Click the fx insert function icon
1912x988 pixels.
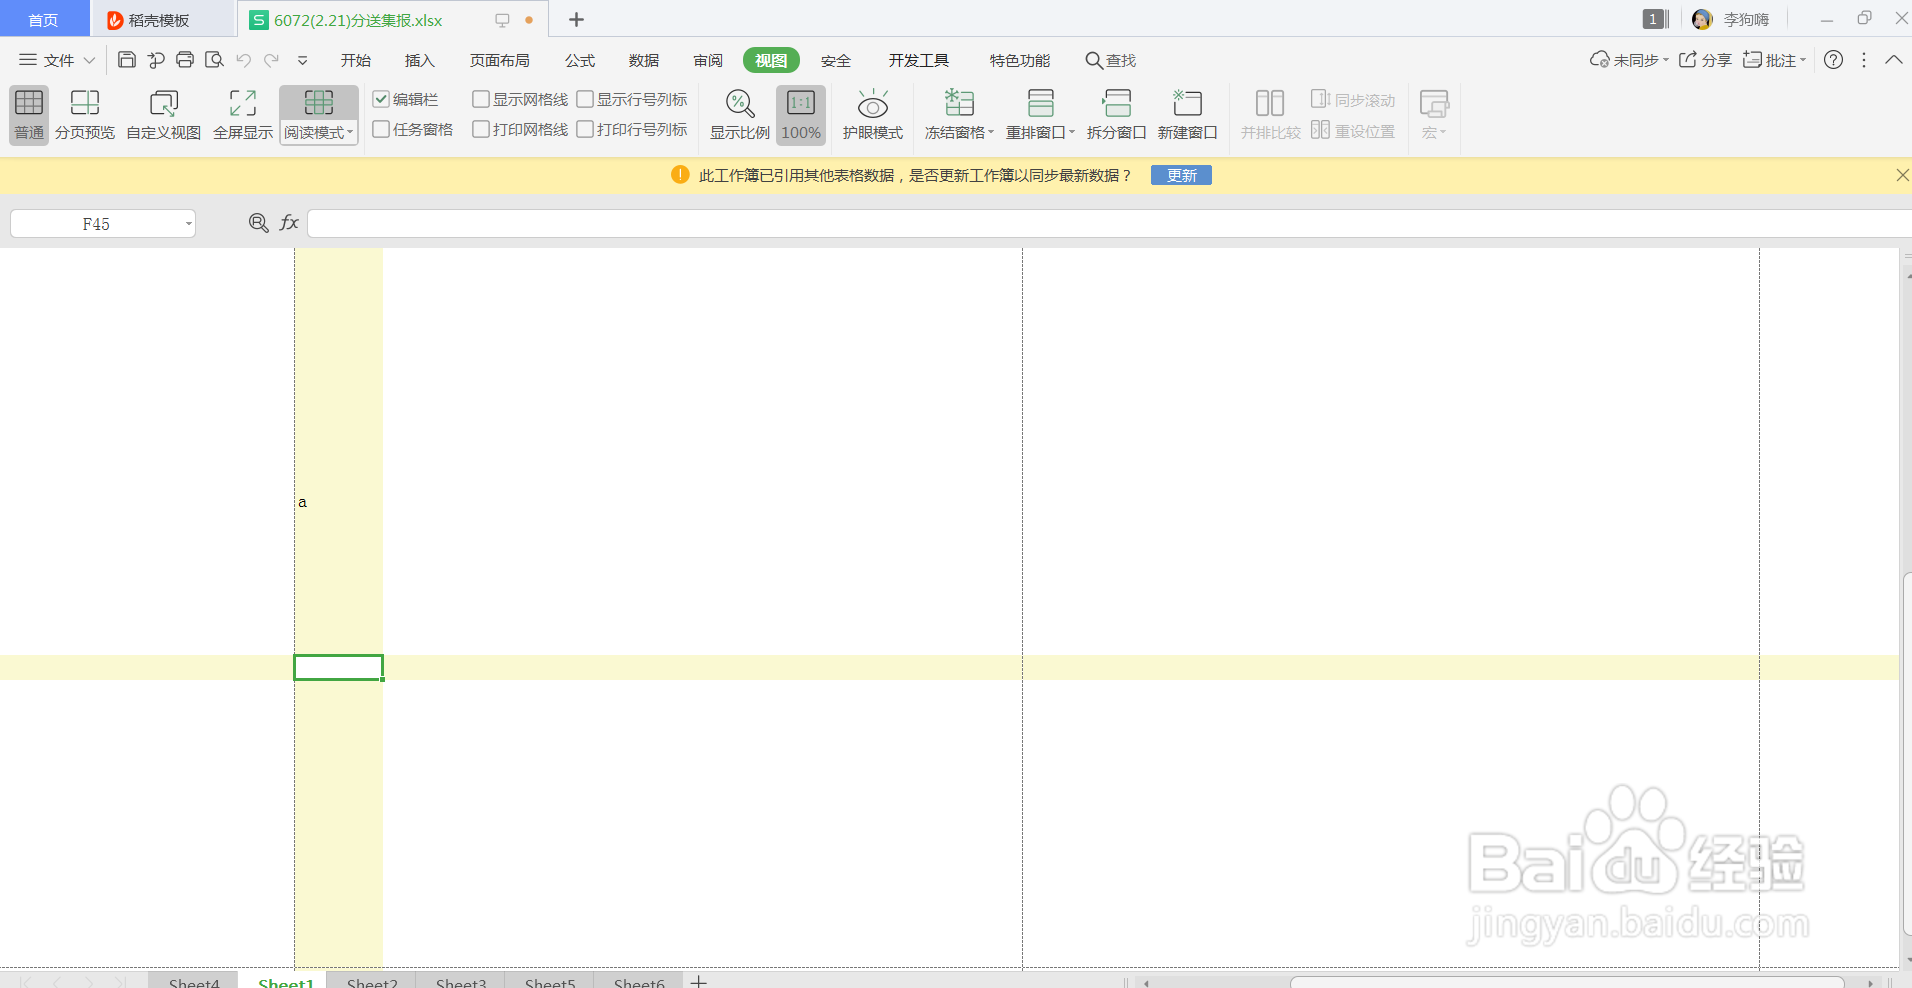point(289,223)
